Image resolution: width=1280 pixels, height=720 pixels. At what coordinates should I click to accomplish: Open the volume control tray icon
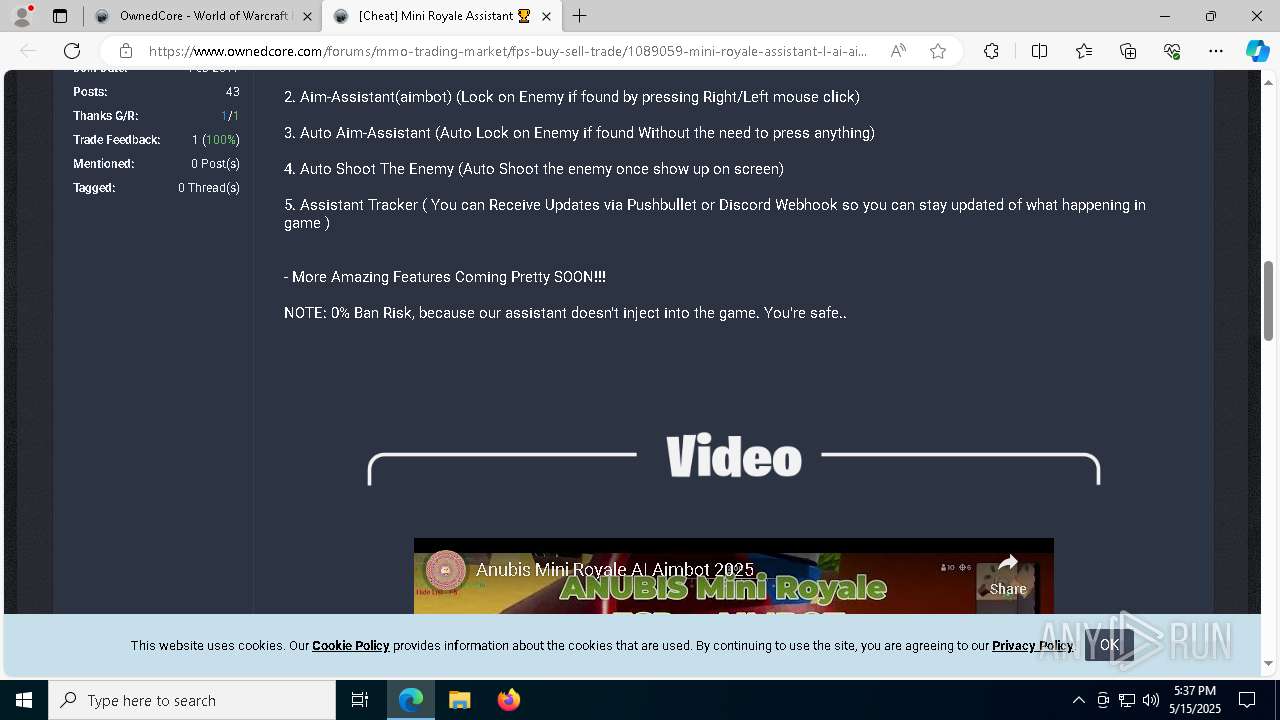1150,700
